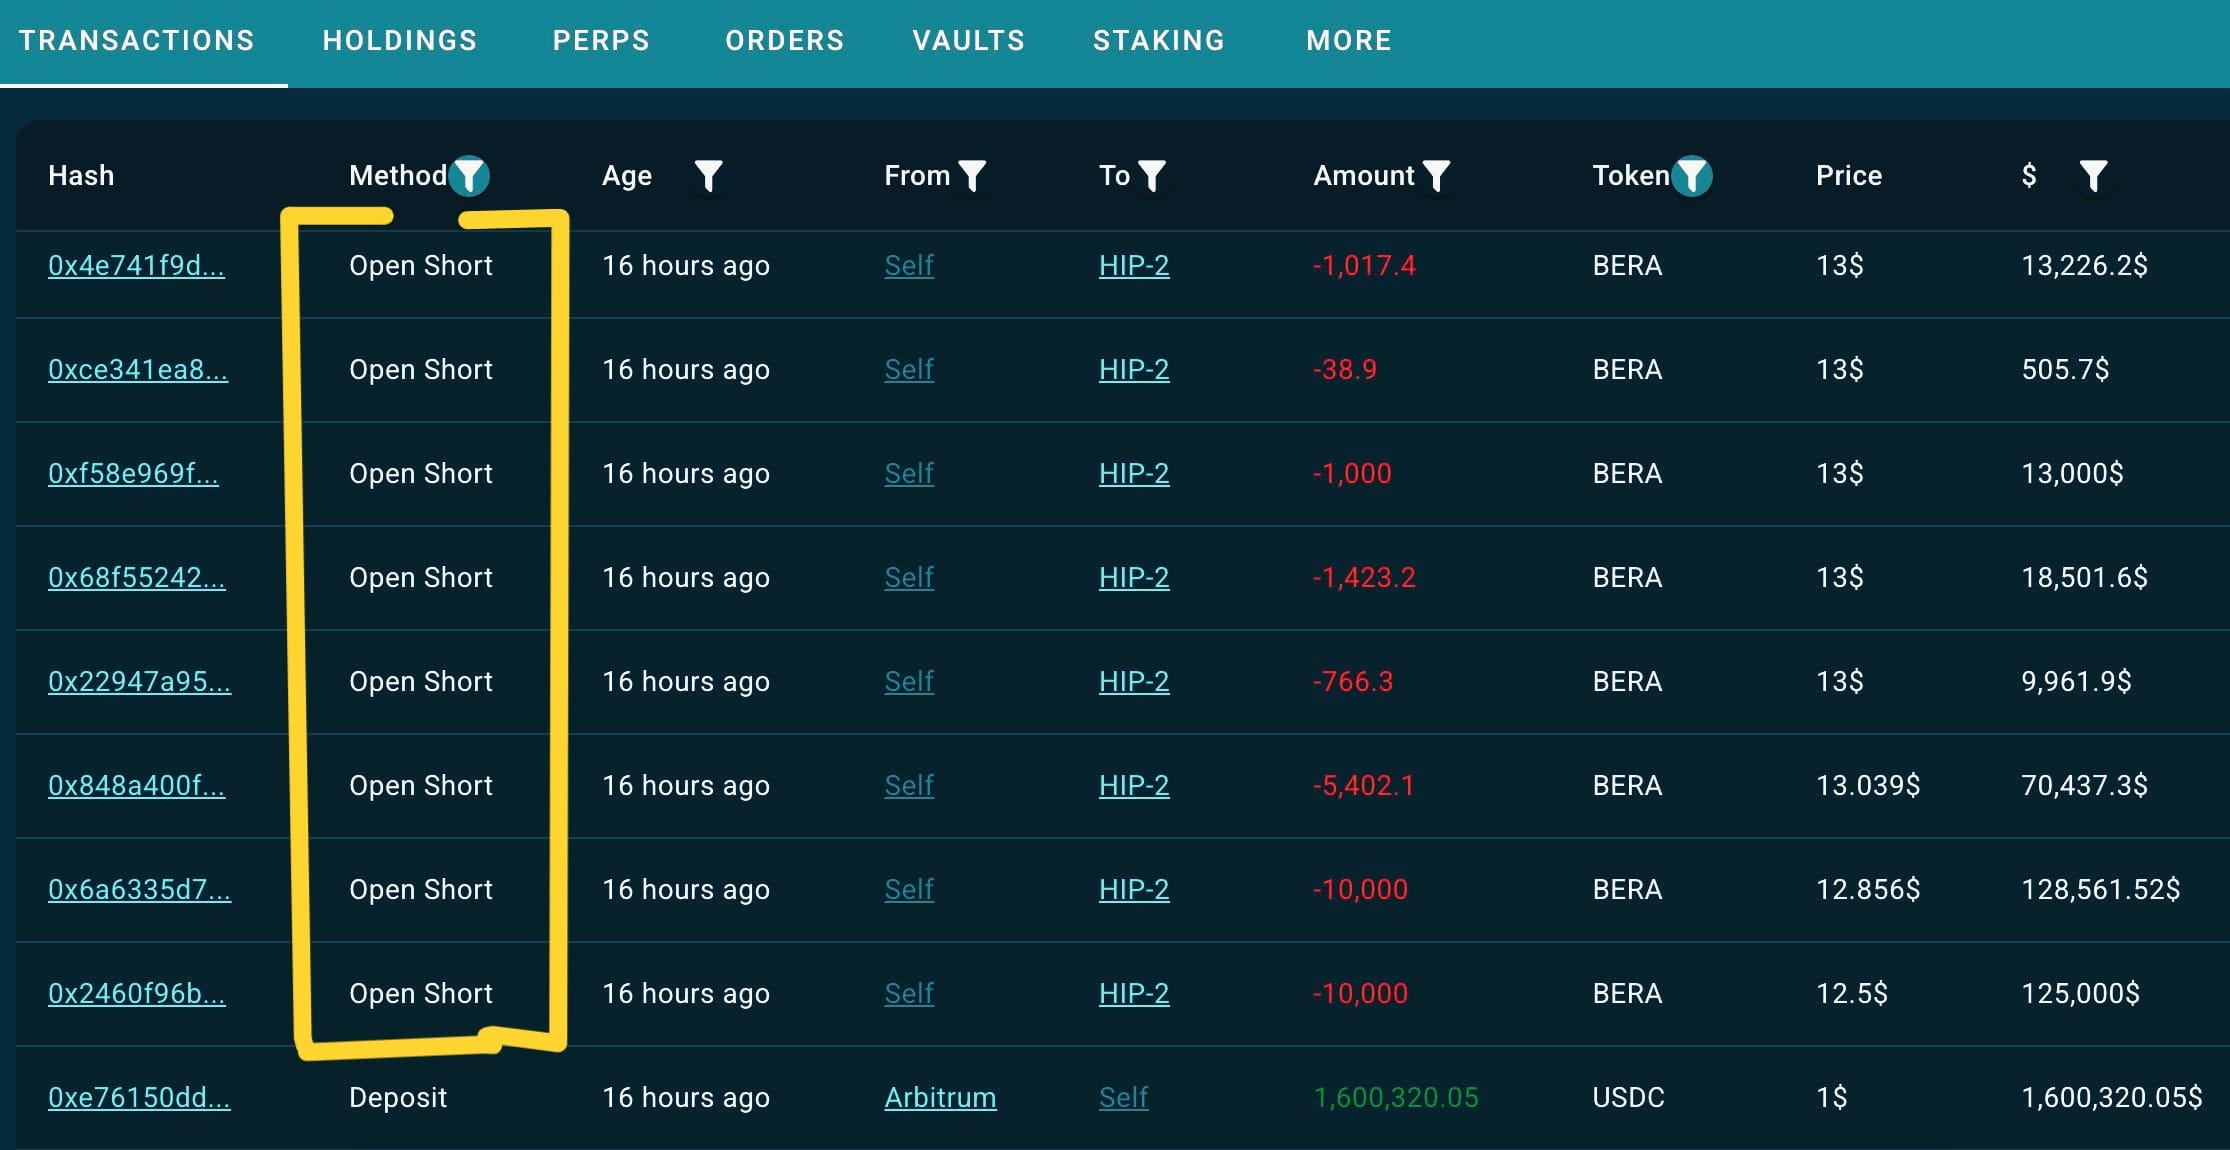View the Orders tab
Image resolution: width=2230 pixels, height=1150 pixels.
pos(785,41)
